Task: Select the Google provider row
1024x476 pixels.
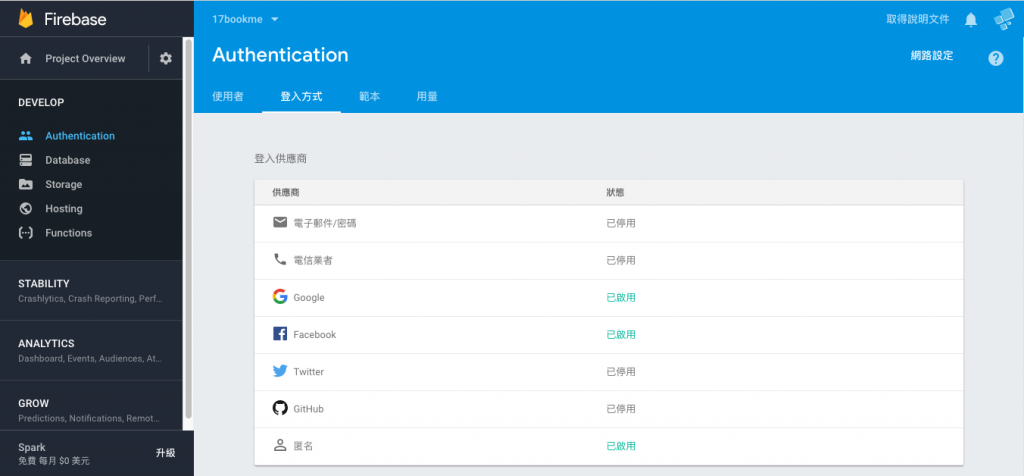Action: [609, 298]
